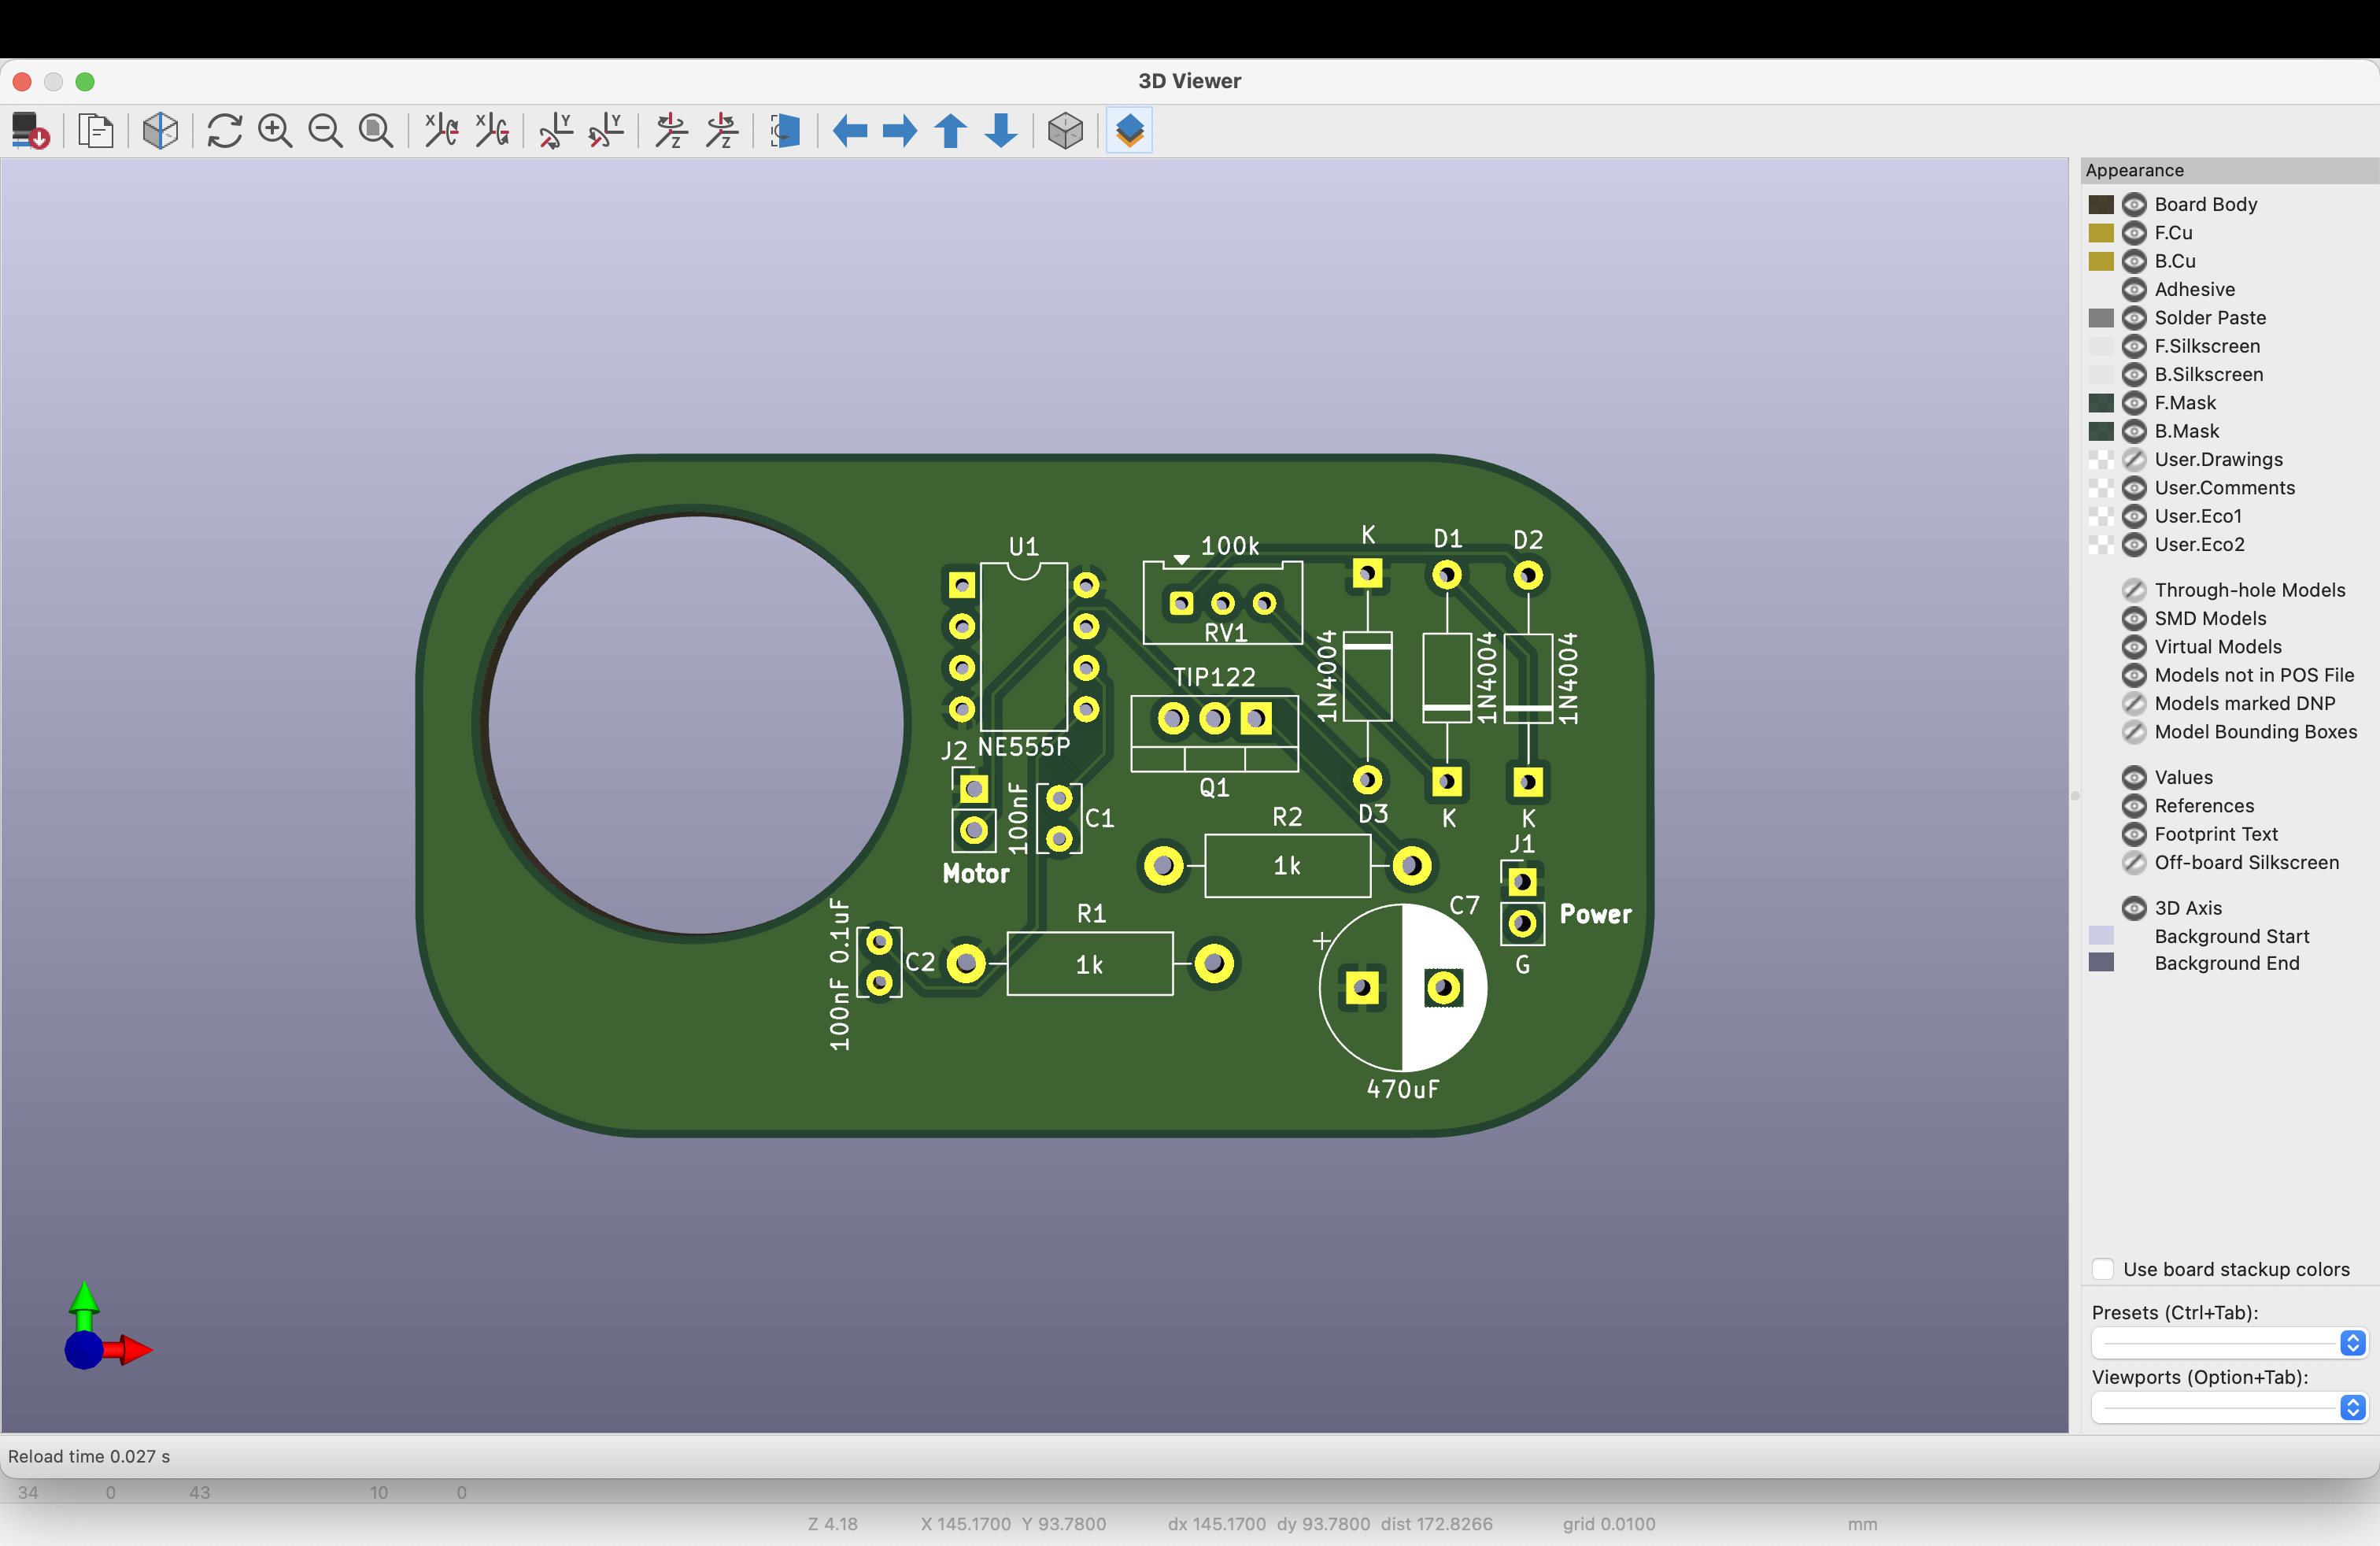Enable Through-hole Models display
The height and width of the screenshot is (1546, 2380).
2134,590
